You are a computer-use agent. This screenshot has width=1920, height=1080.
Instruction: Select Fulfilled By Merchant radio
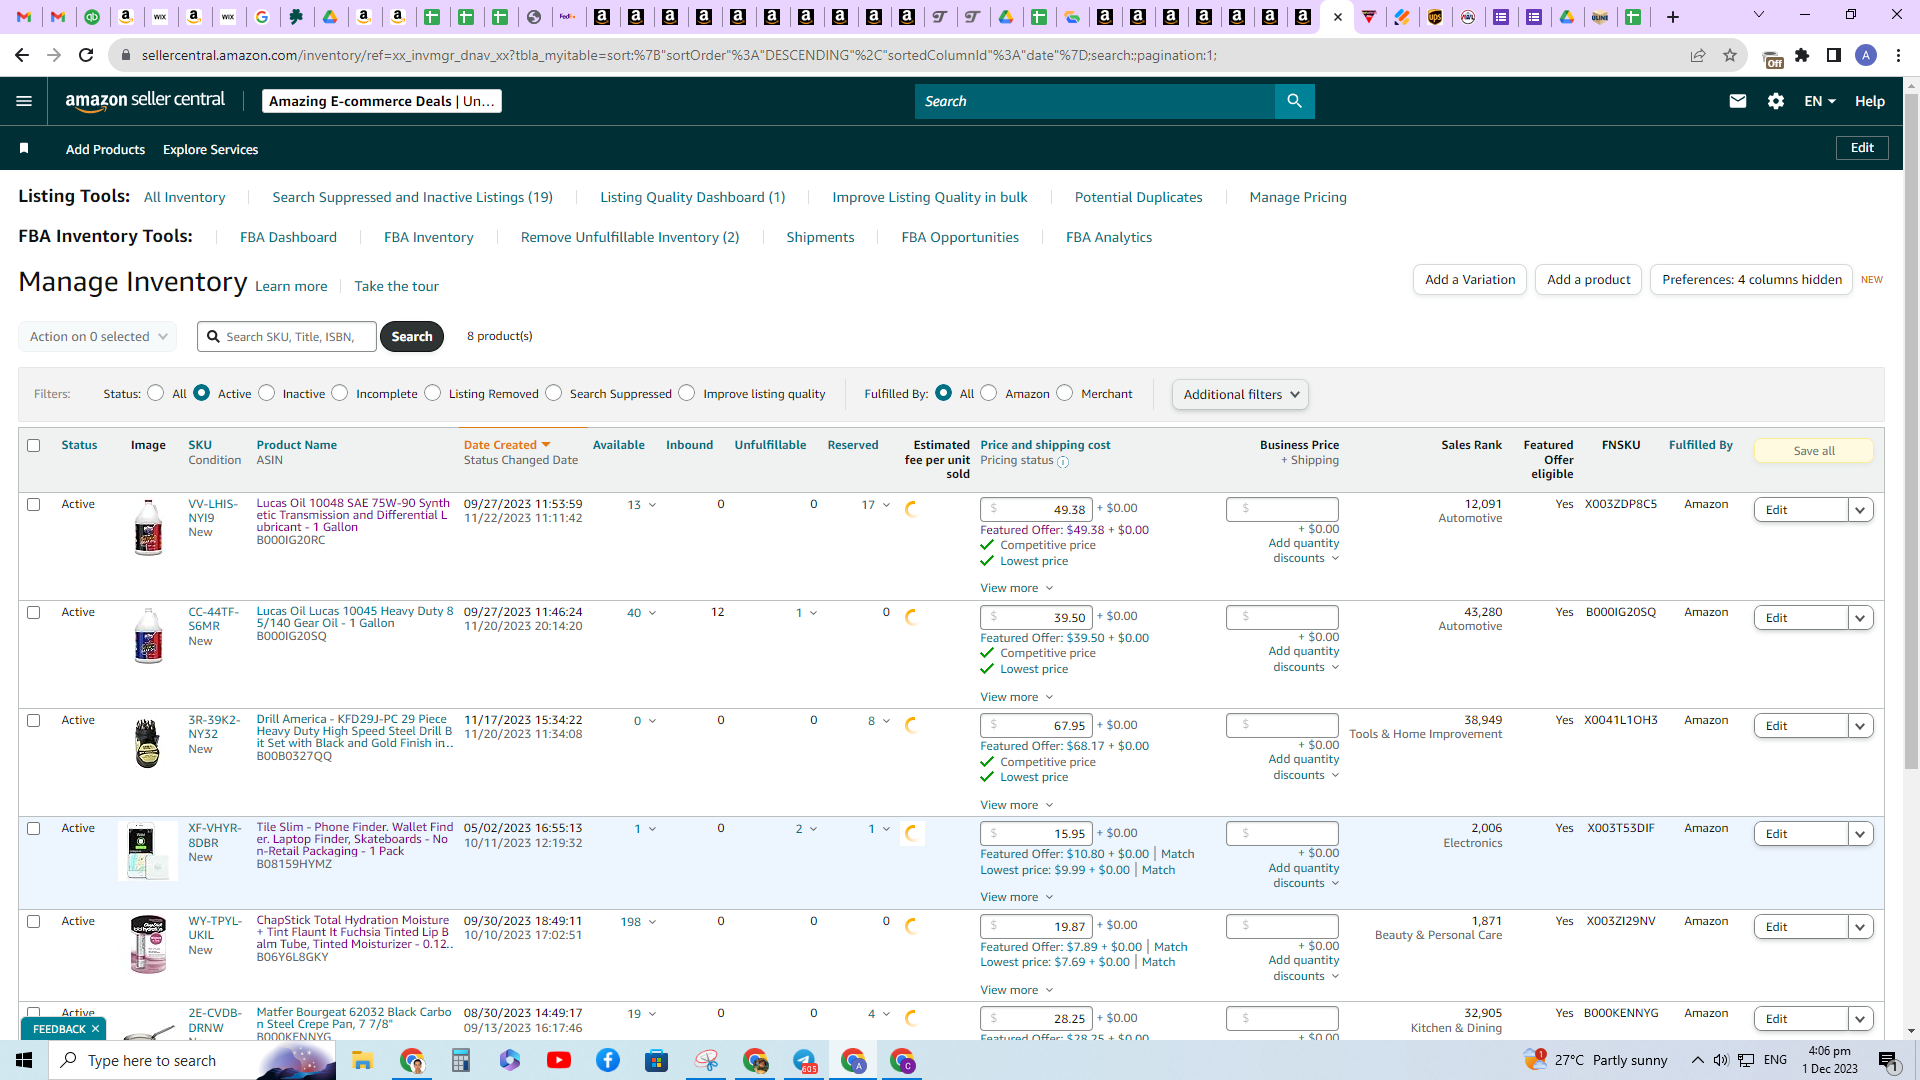tap(1065, 393)
